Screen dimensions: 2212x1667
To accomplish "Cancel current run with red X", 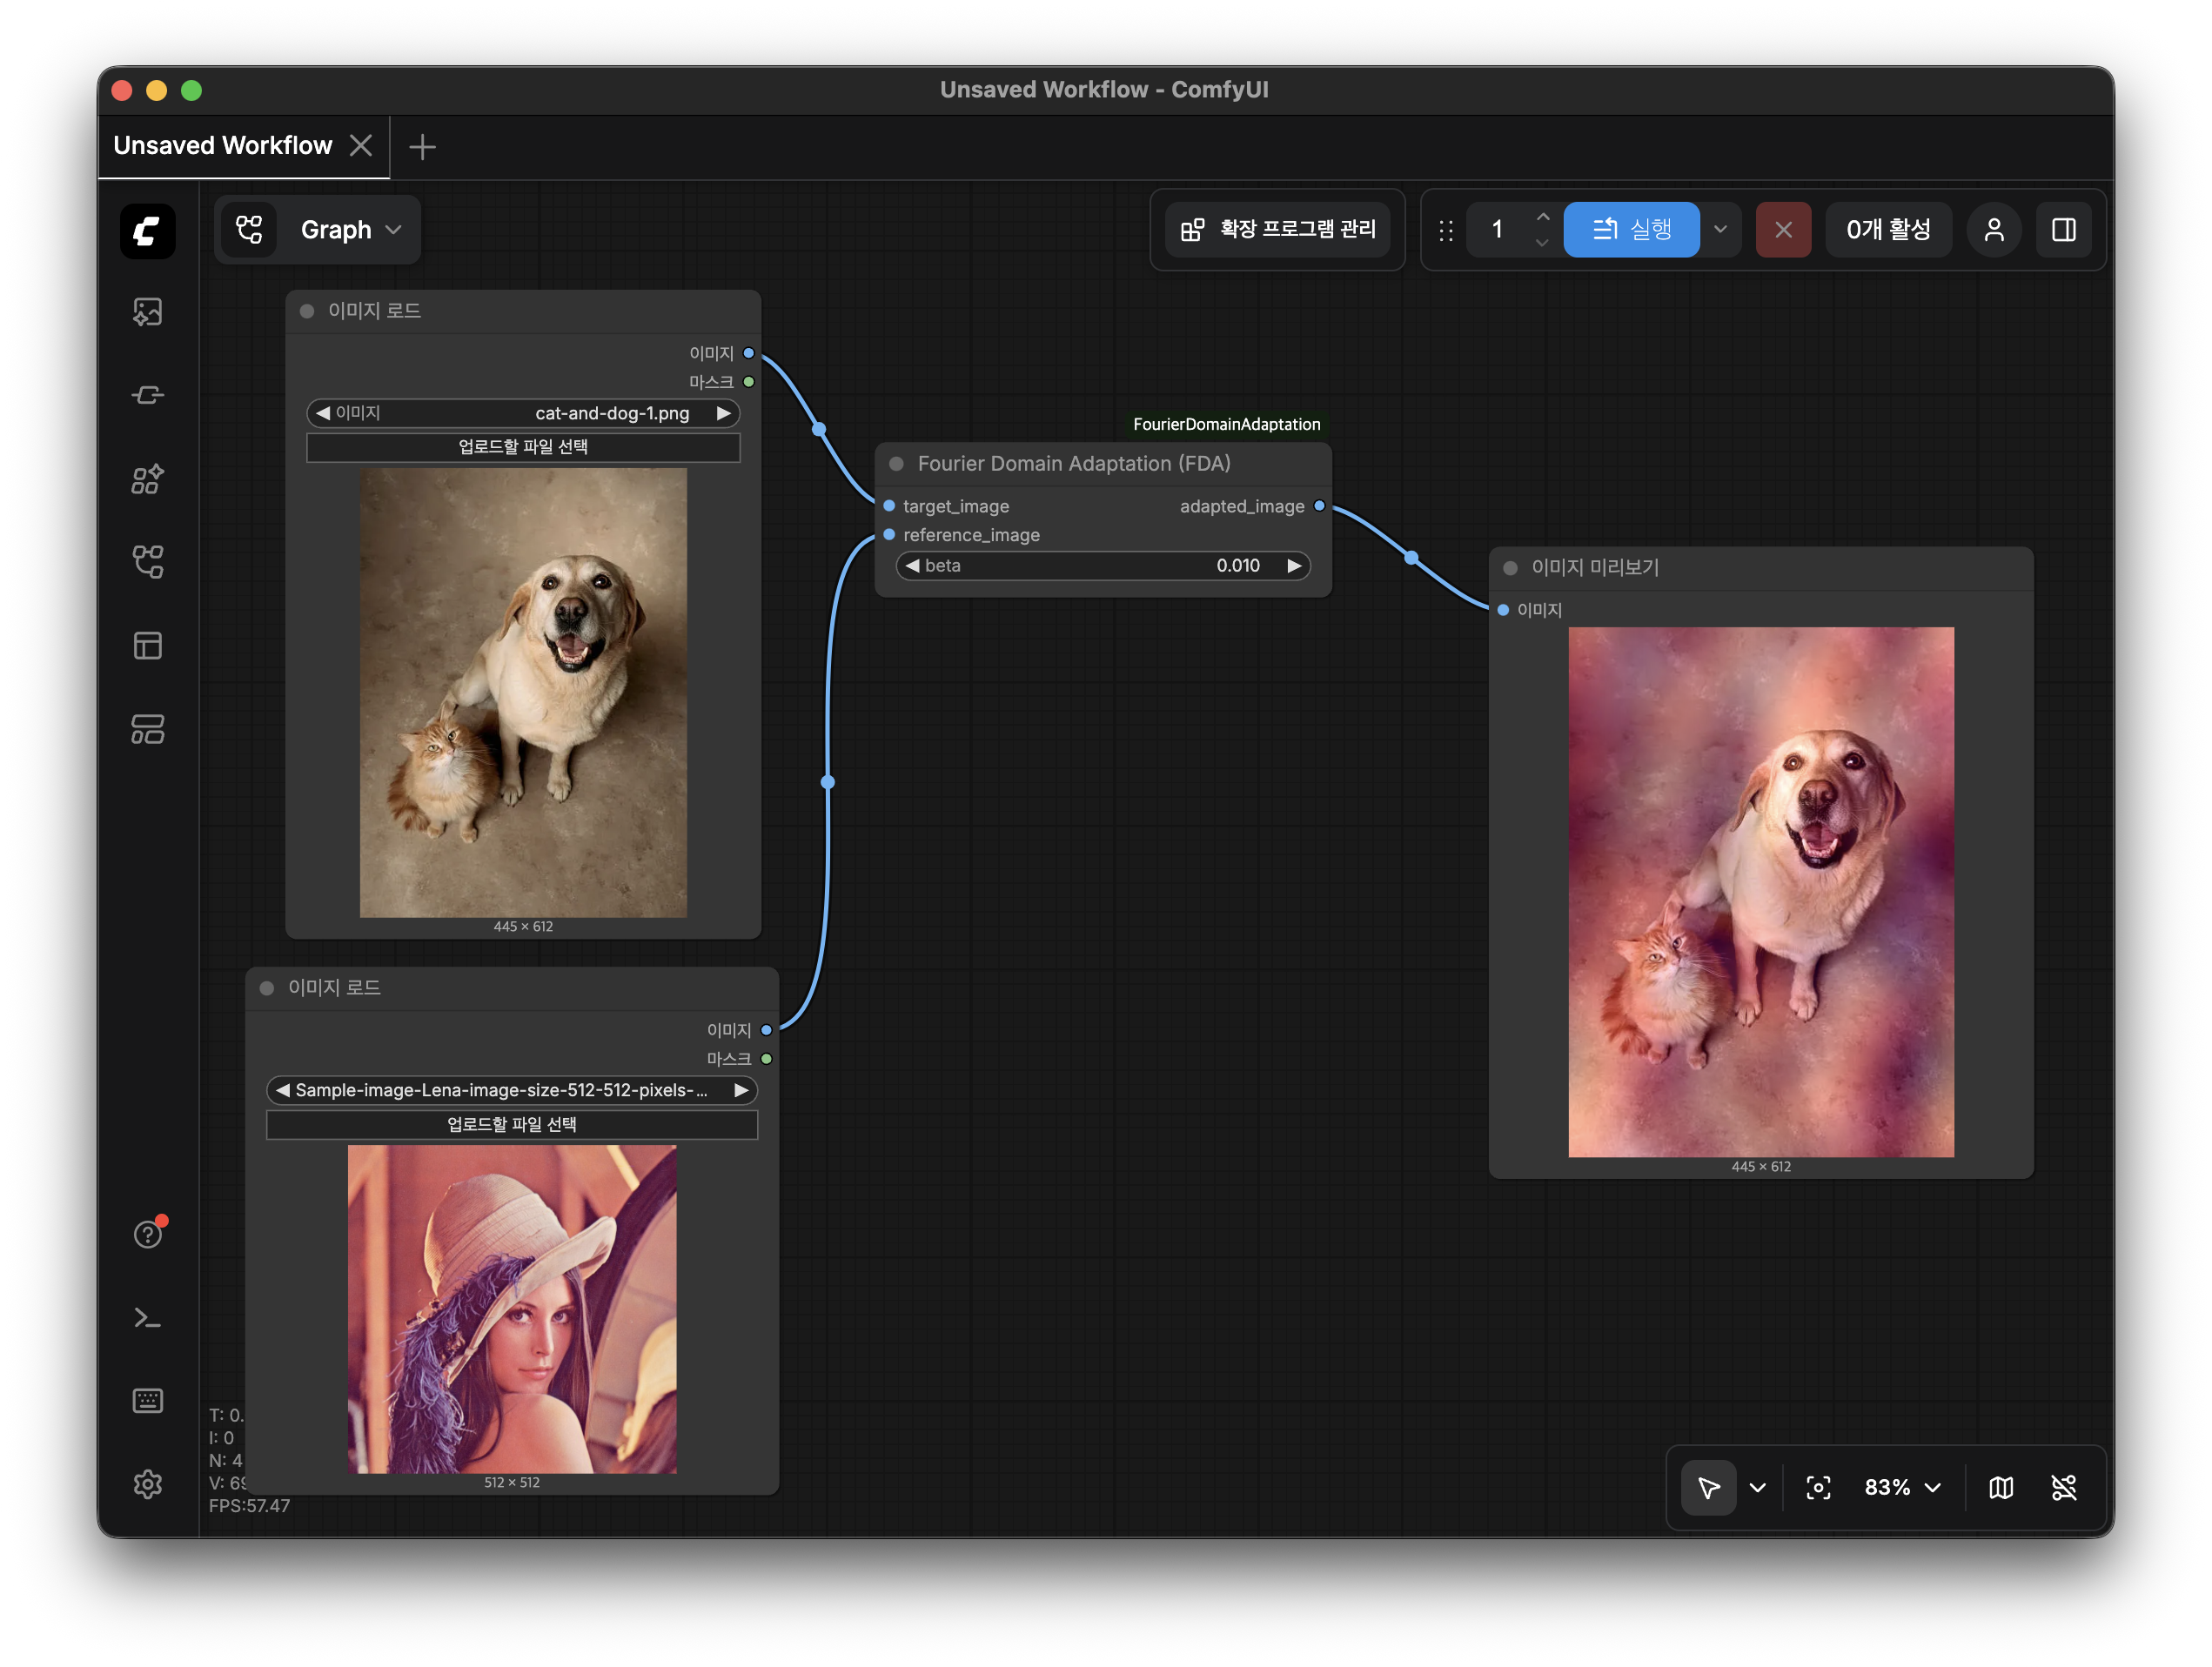I will [x=1783, y=230].
